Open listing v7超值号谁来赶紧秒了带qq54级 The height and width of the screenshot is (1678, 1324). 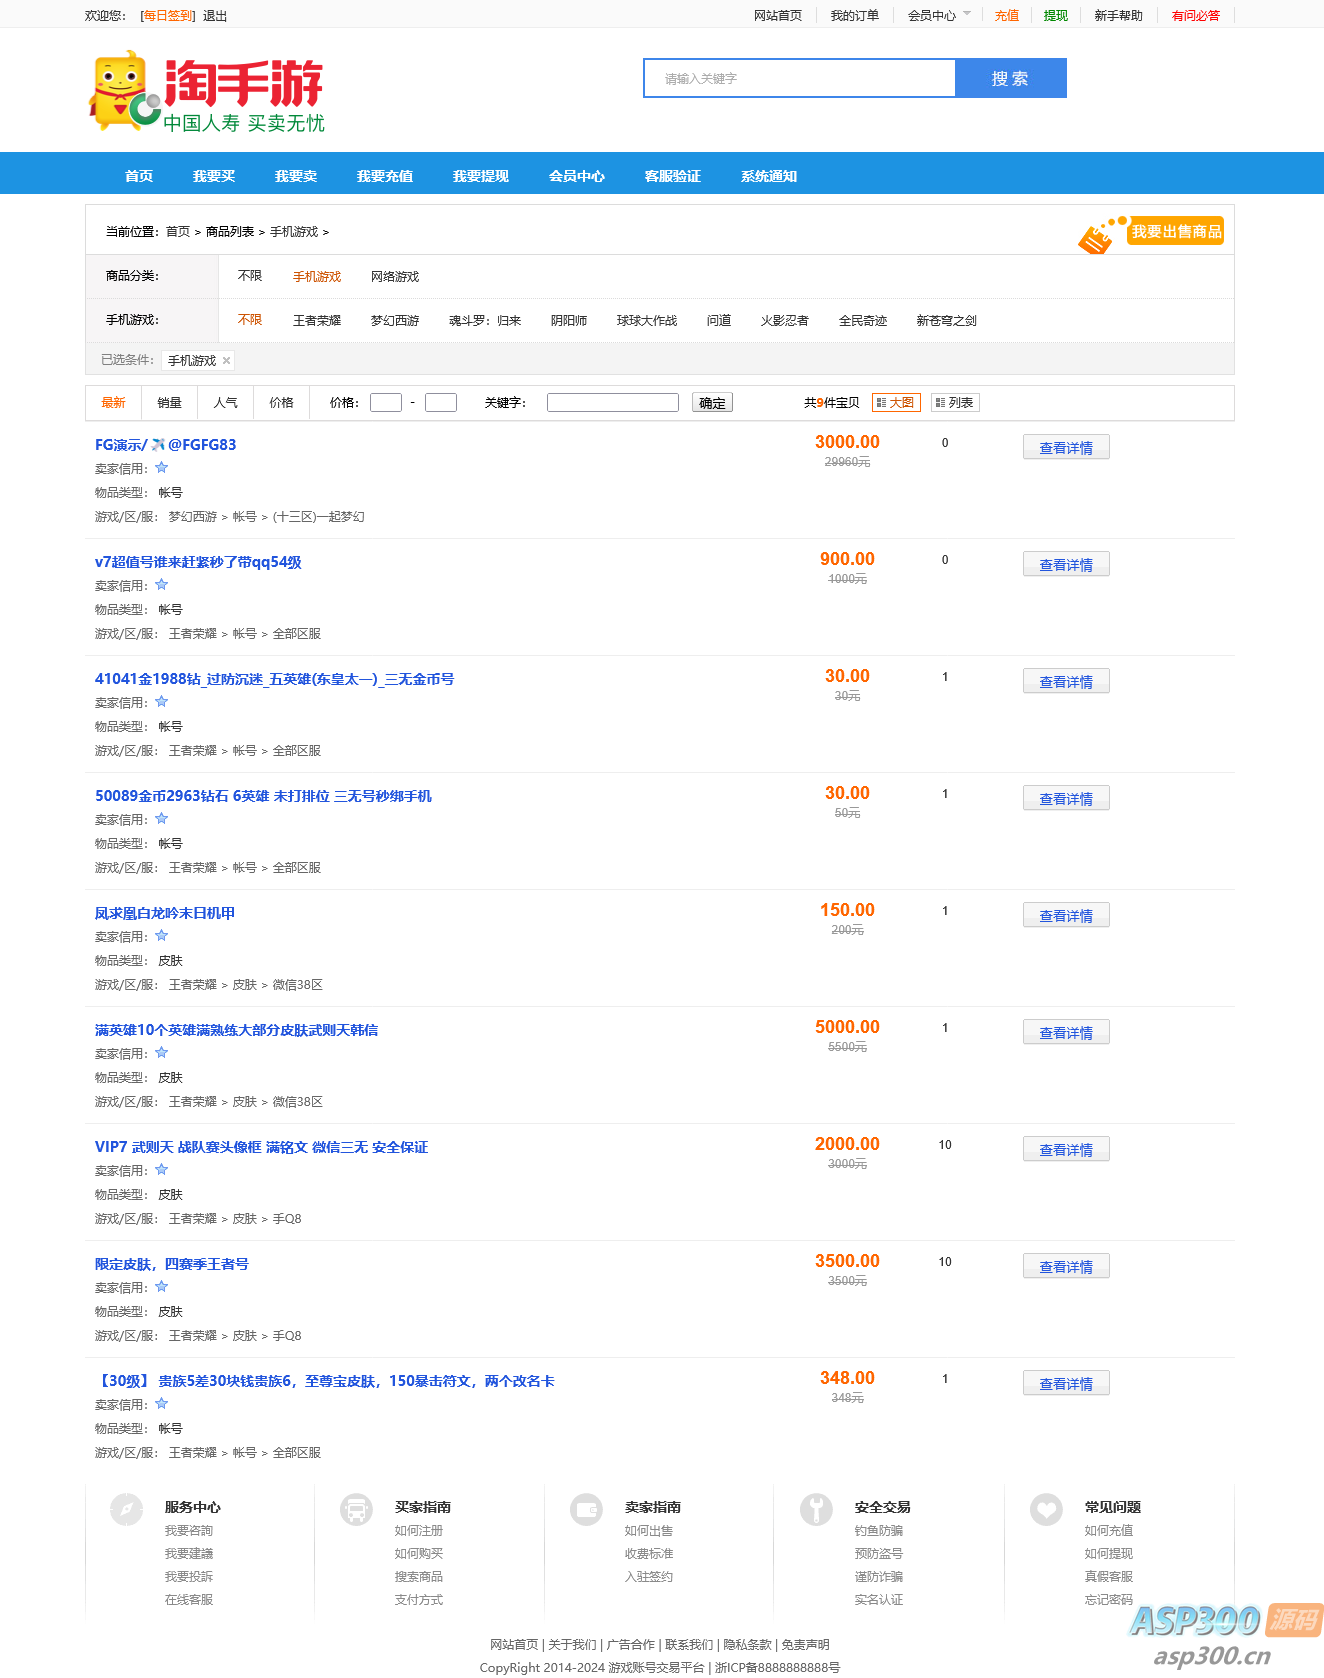click(198, 562)
